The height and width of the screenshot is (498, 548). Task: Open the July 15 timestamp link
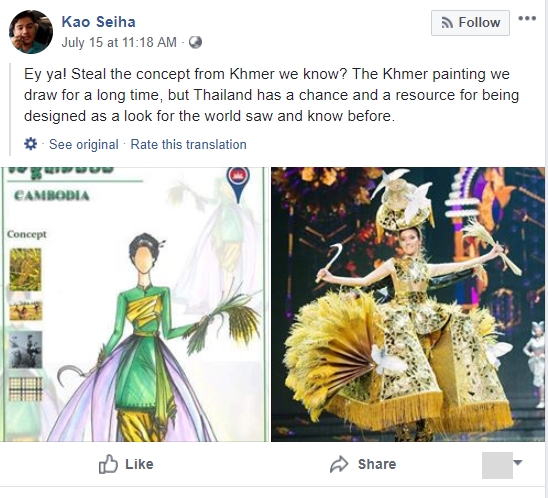point(119,43)
